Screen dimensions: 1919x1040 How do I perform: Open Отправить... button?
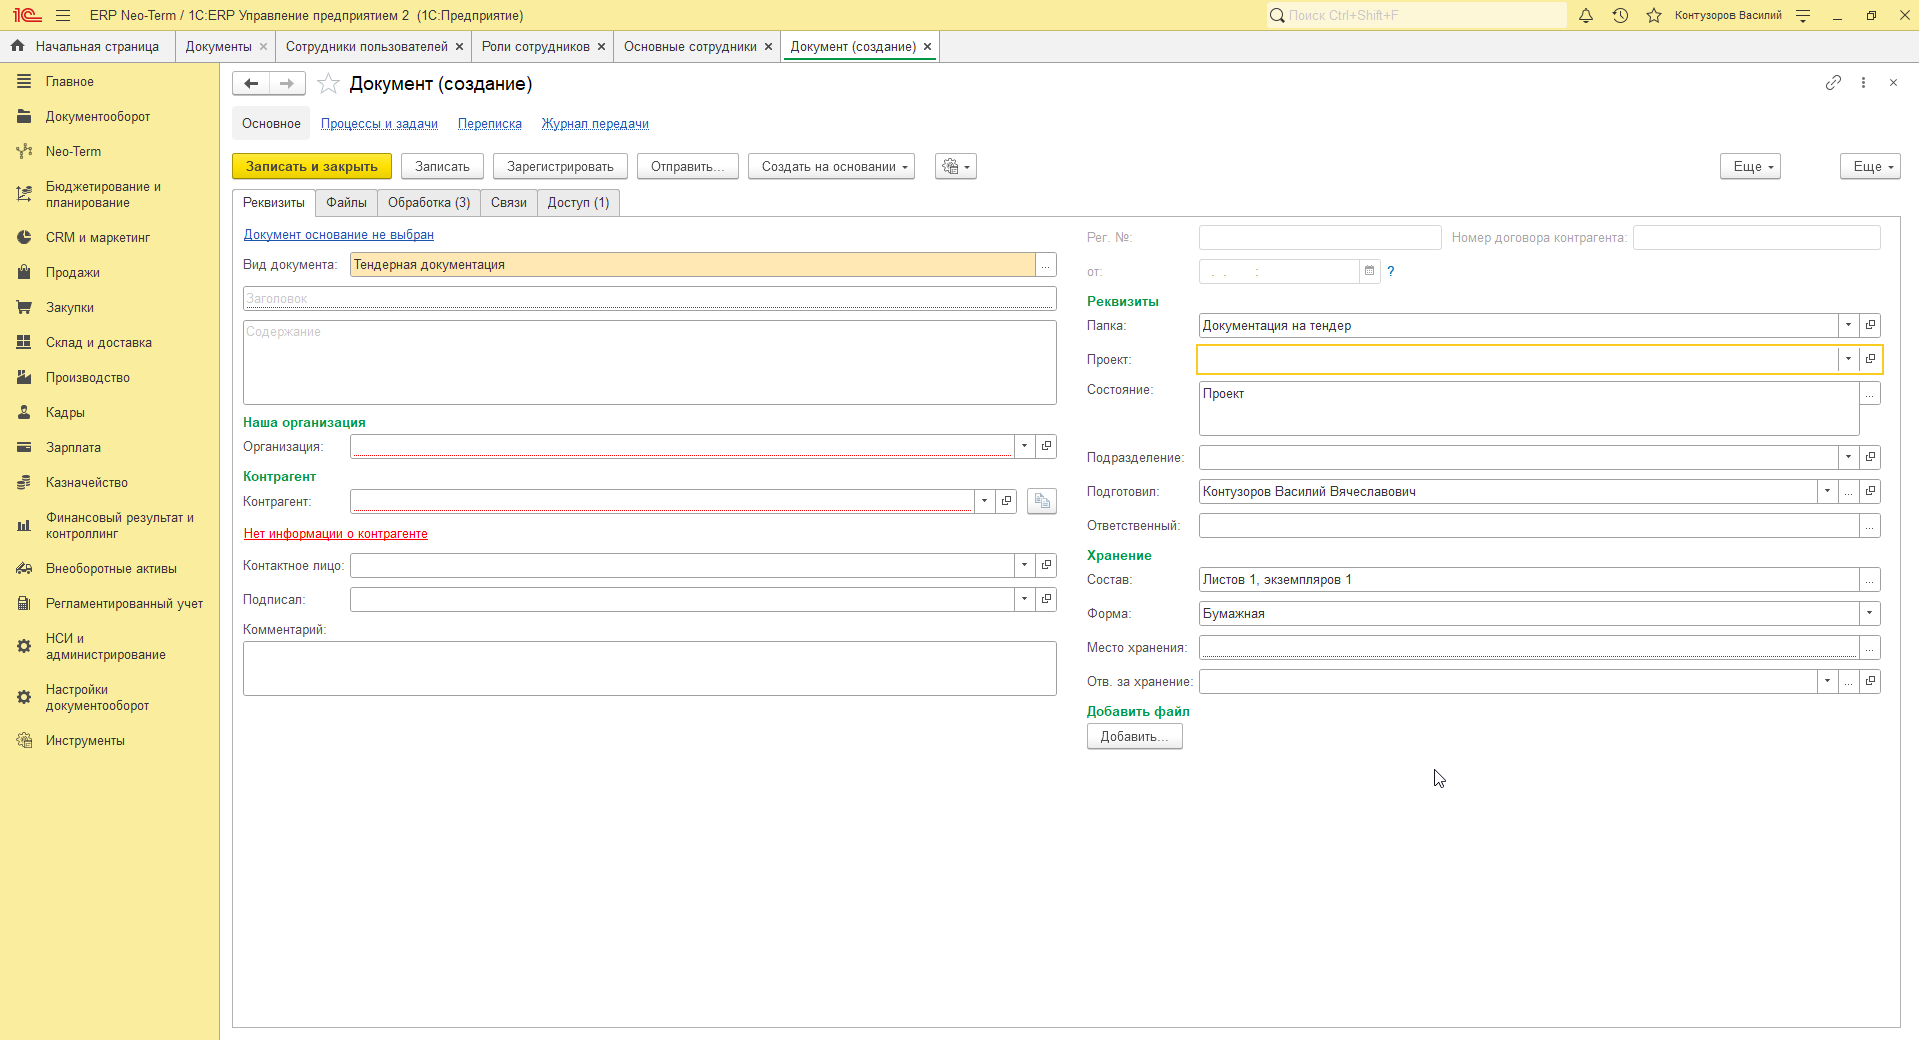(688, 166)
